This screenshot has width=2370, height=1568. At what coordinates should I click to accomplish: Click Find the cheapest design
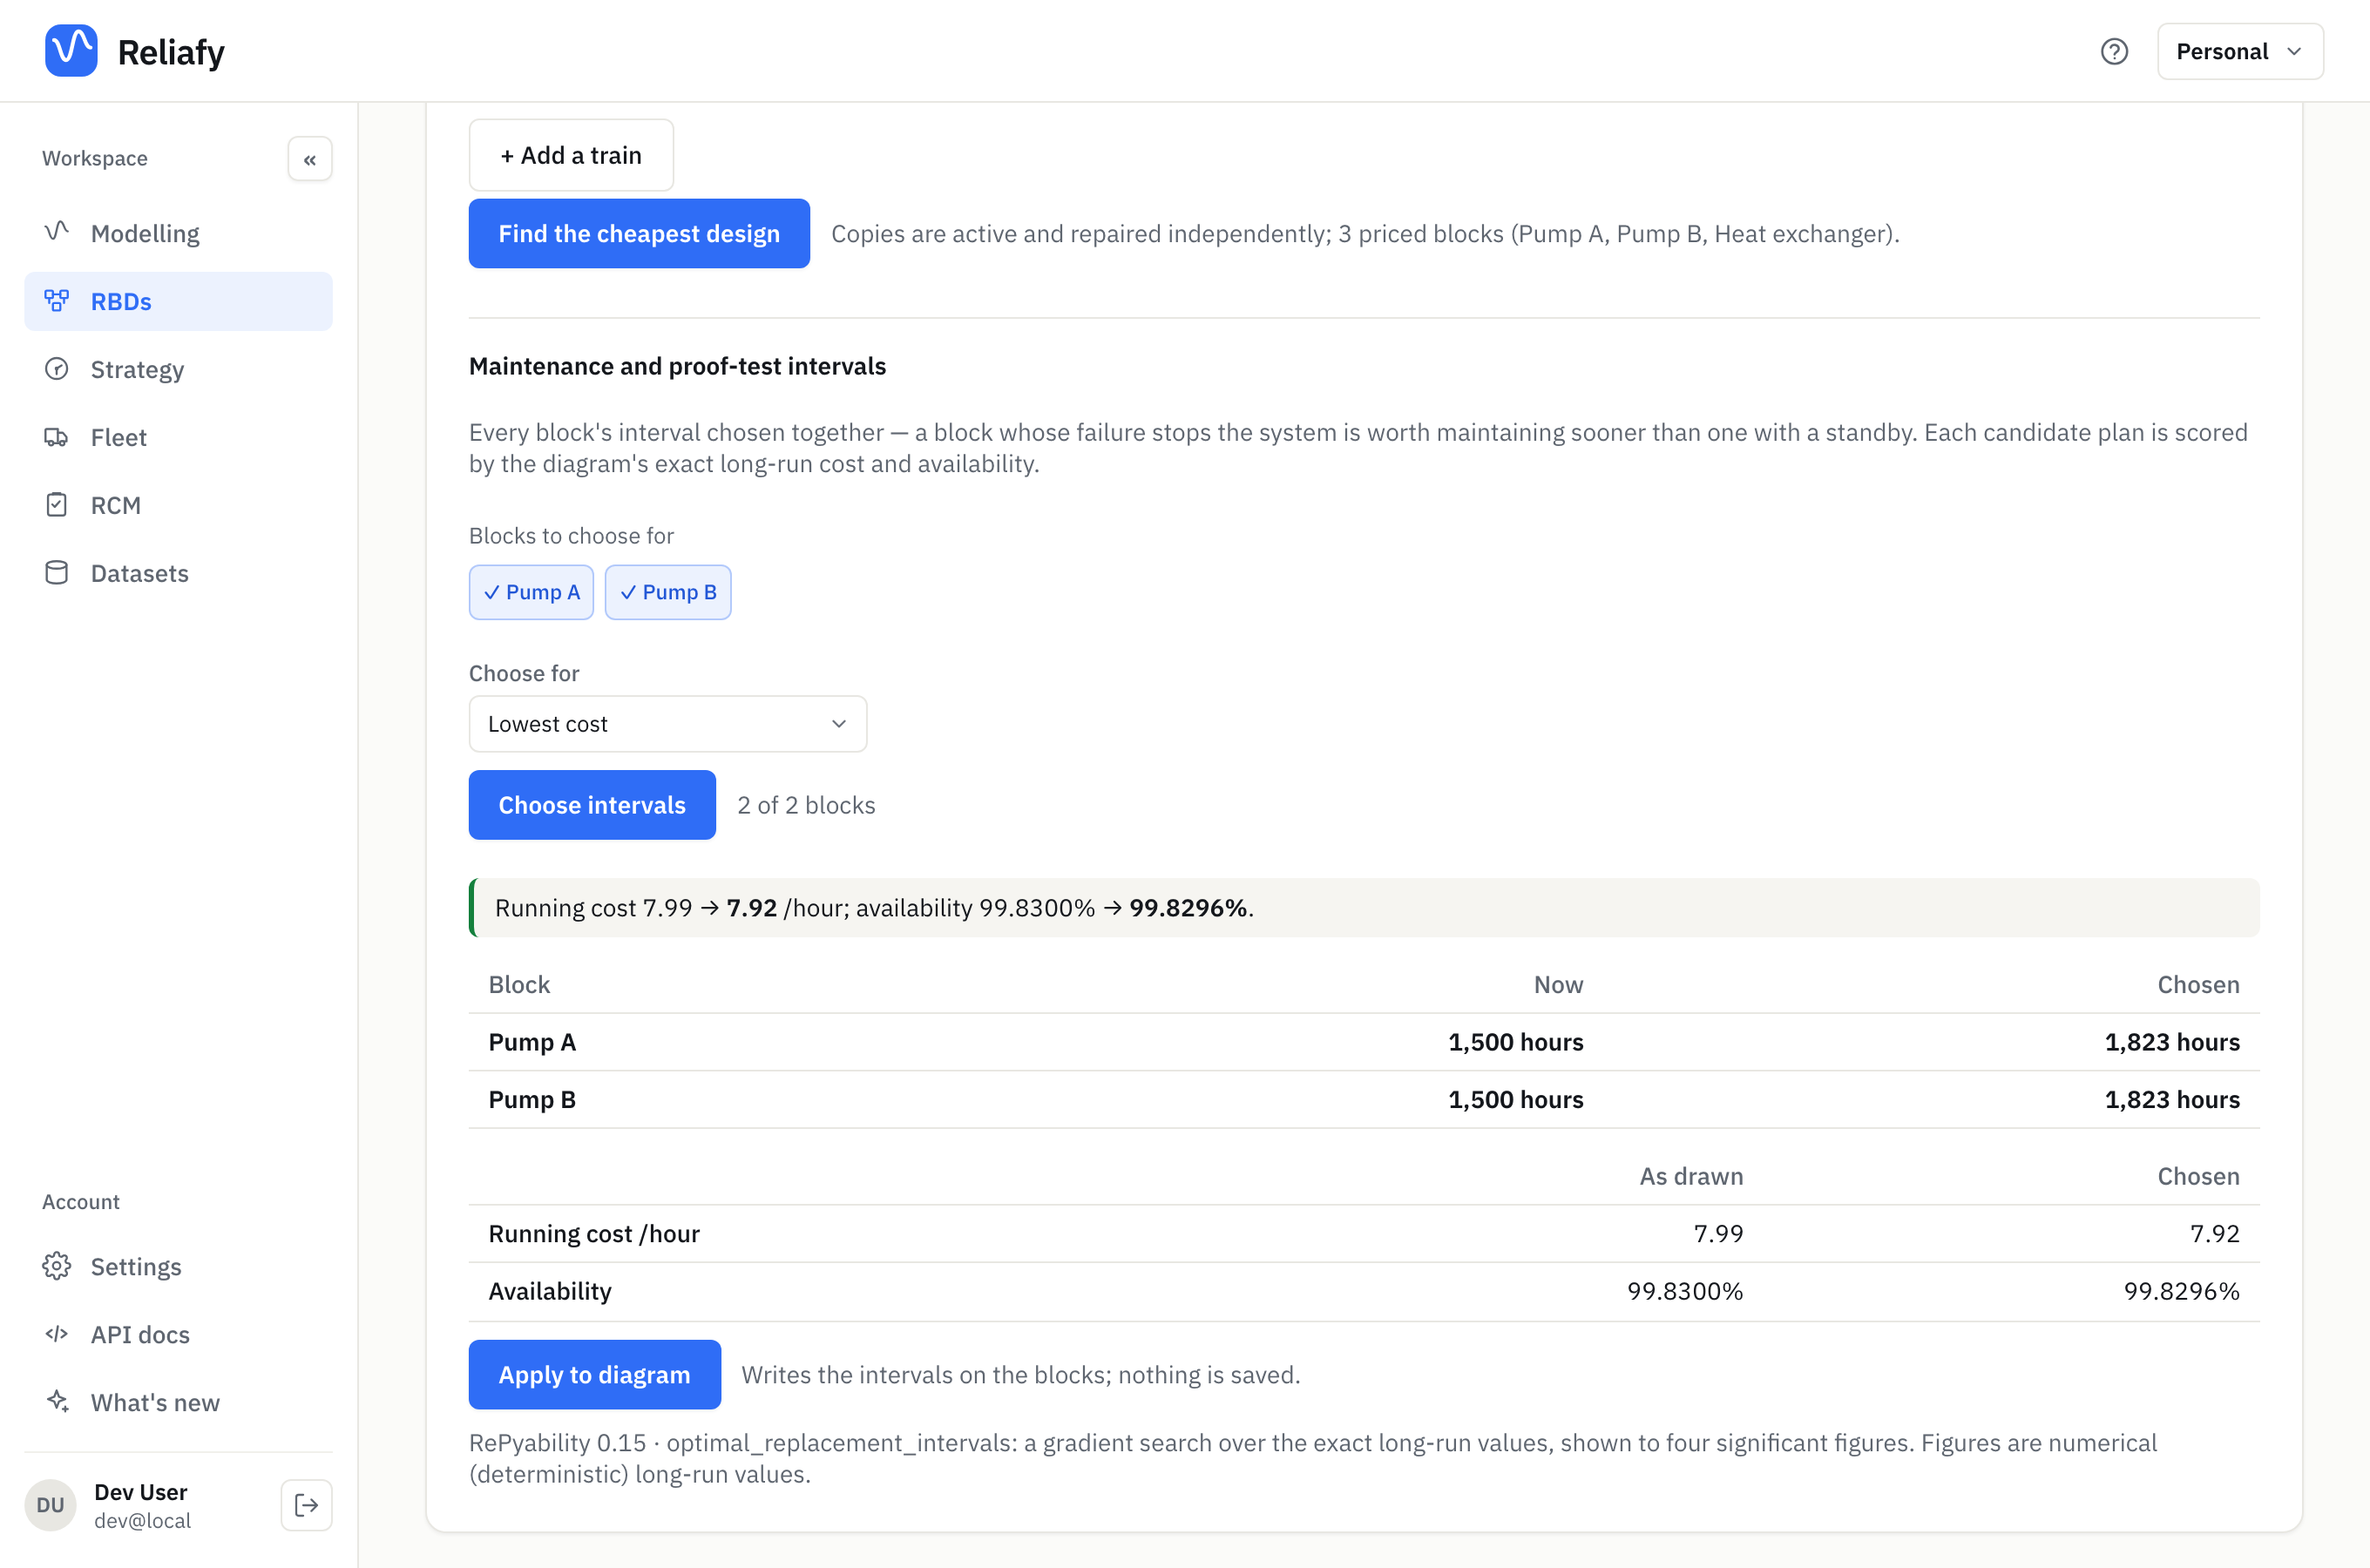point(639,233)
